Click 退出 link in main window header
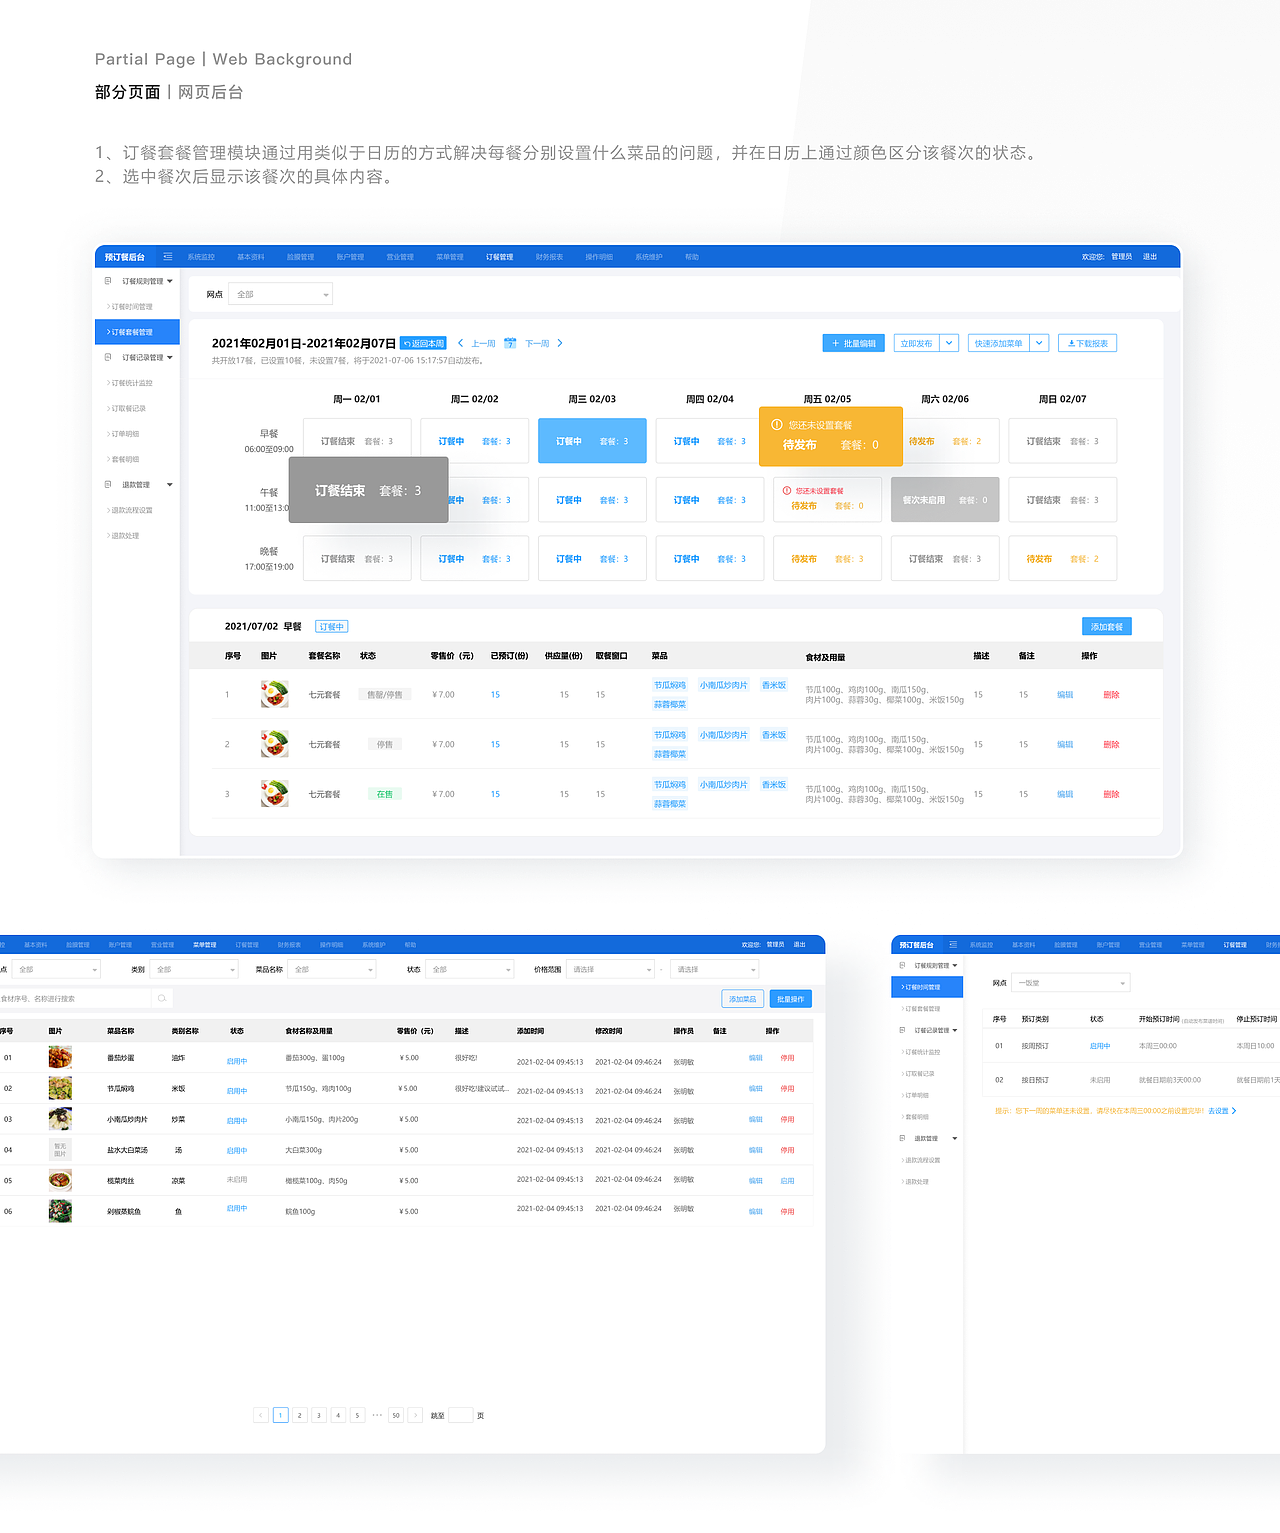 click(1150, 257)
